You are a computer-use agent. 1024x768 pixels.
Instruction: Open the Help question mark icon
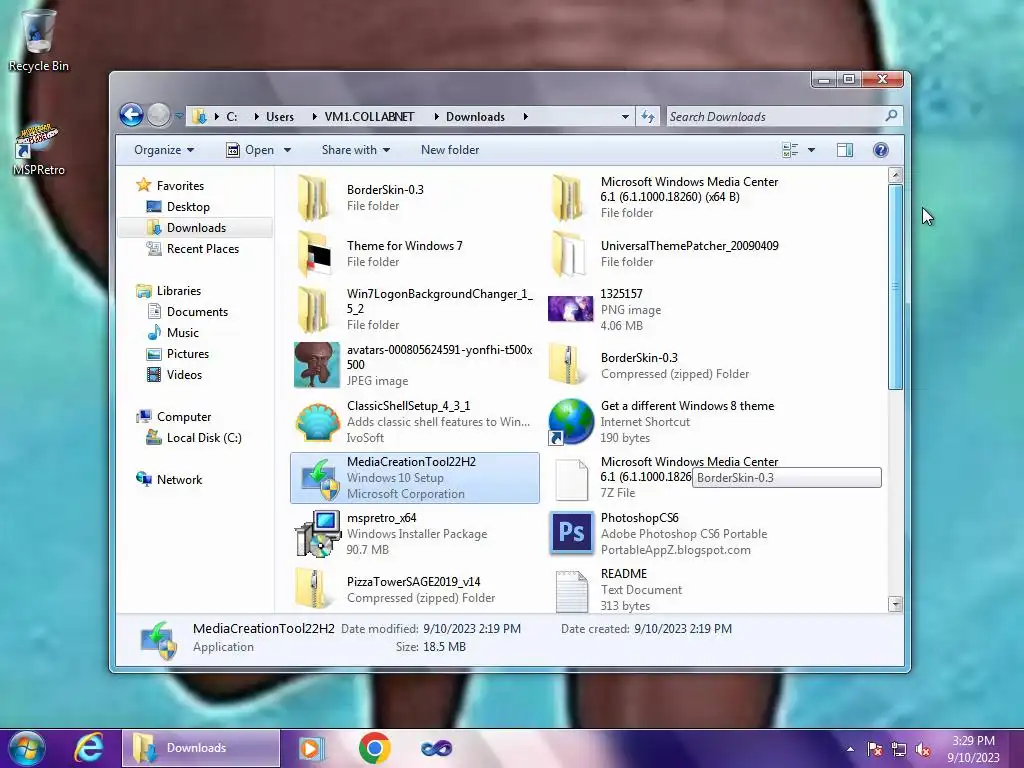(x=880, y=150)
